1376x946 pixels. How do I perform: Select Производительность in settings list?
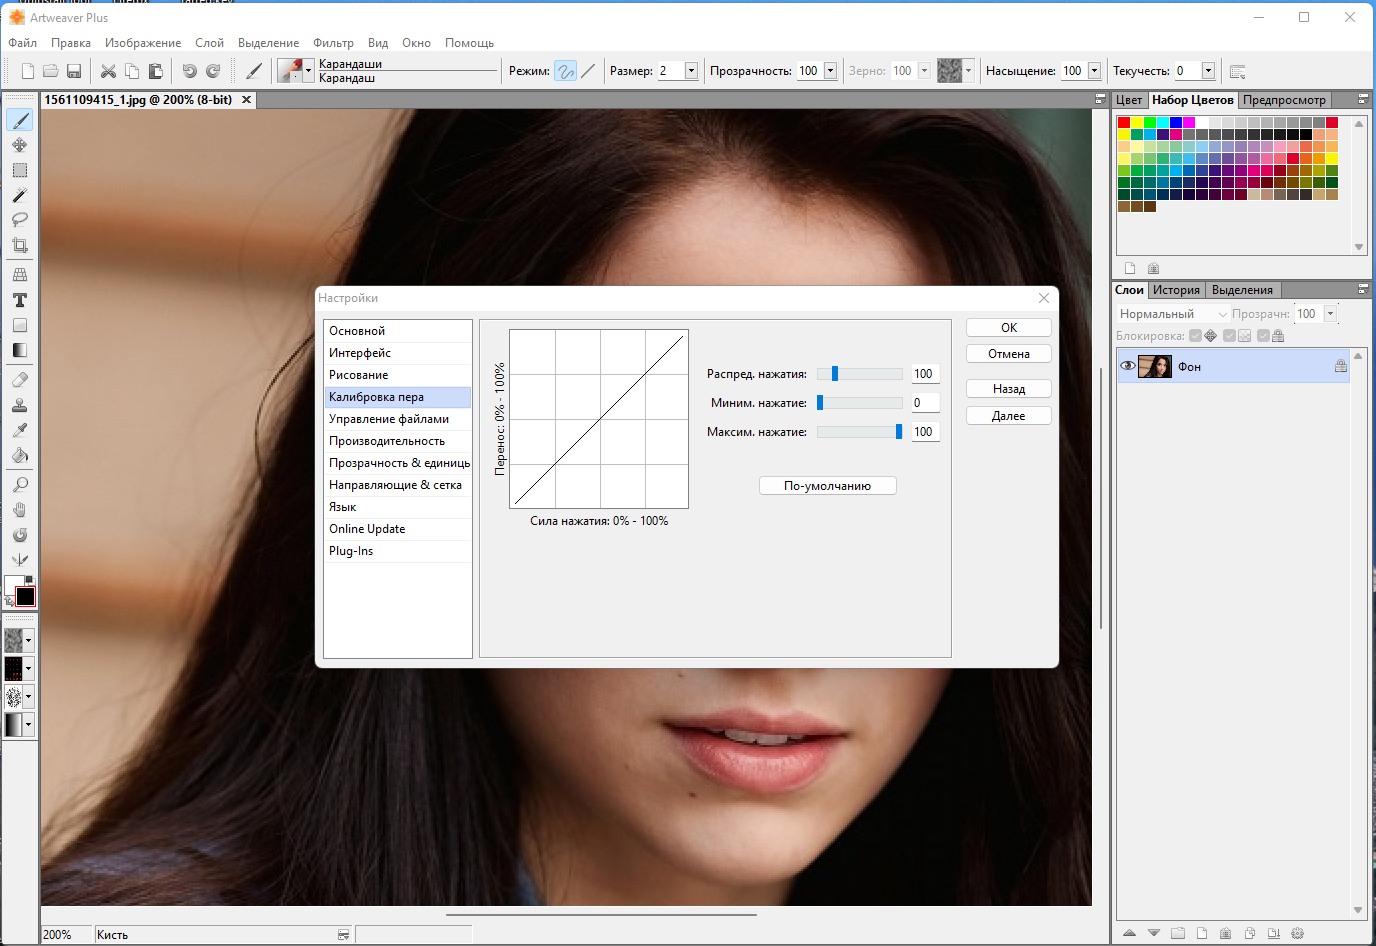click(387, 441)
